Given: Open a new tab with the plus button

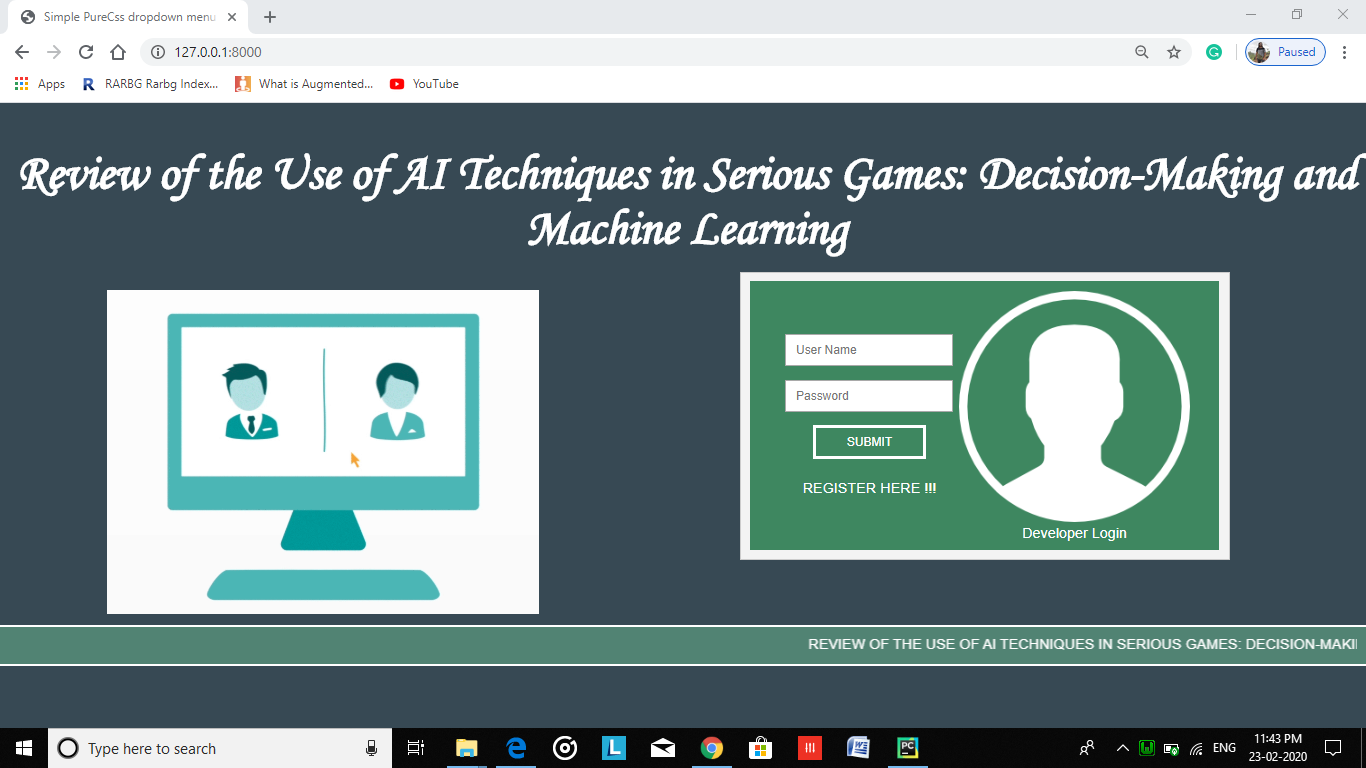Looking at the screenshot, I should (270, 17).
